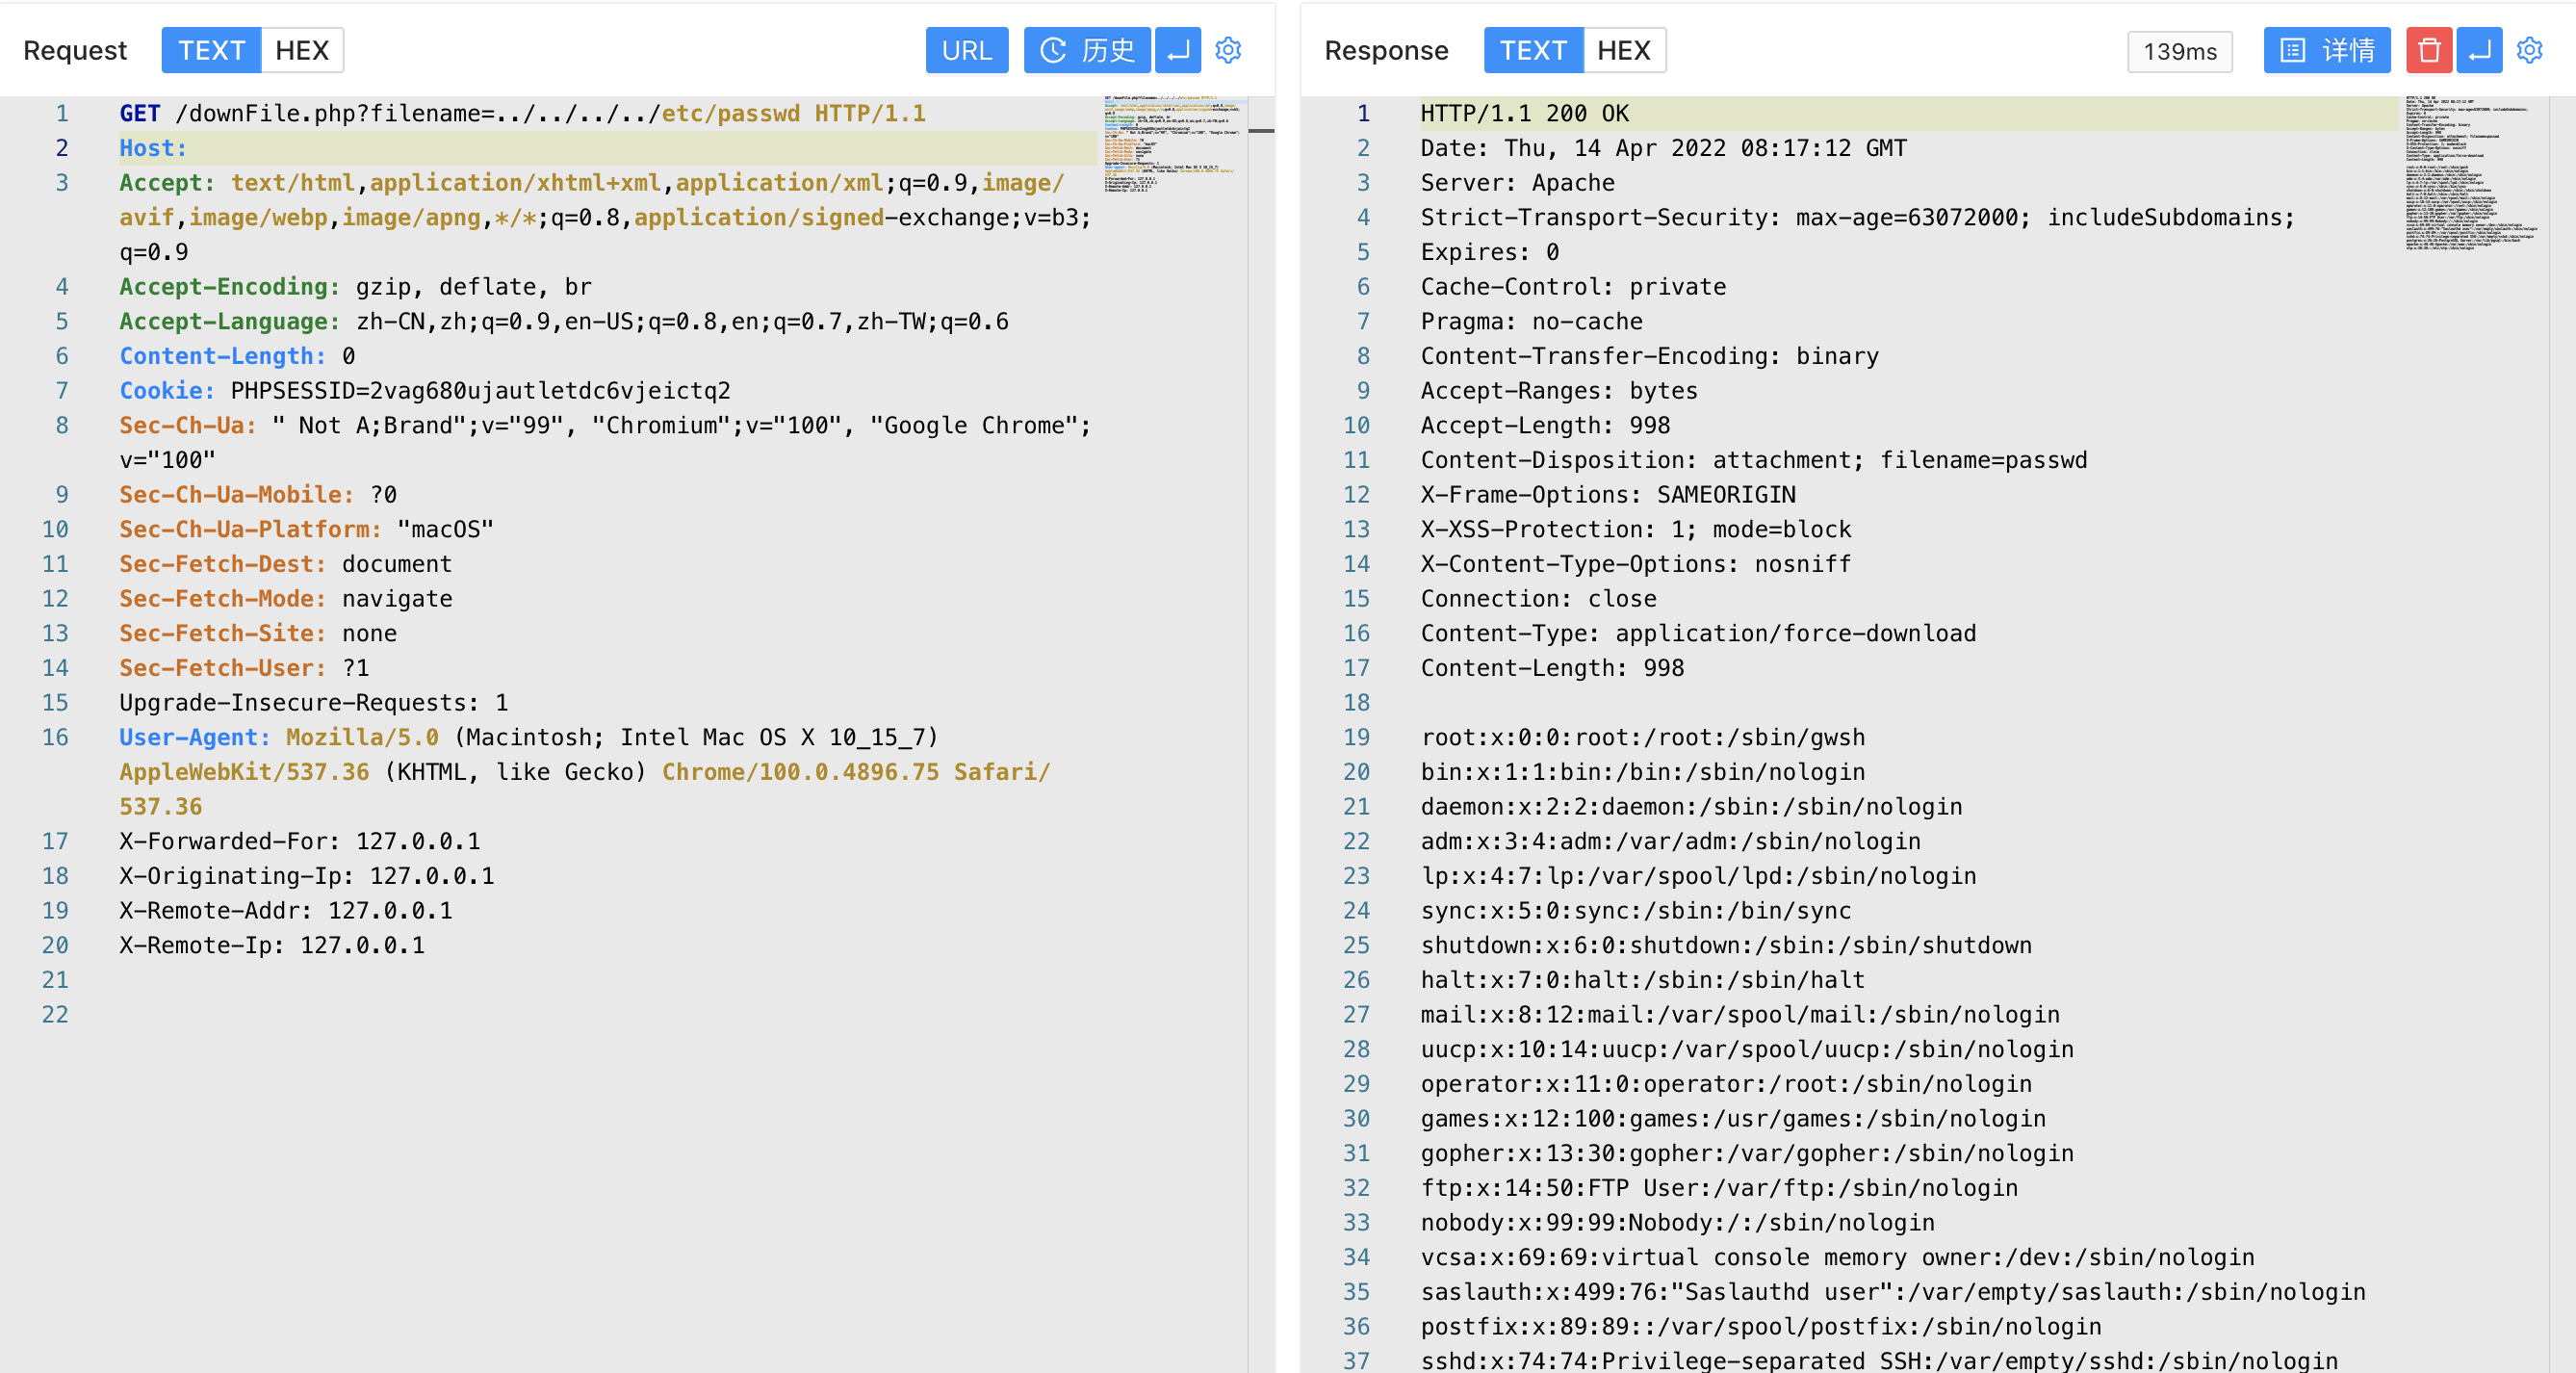This screenshot has height=1373, width=2576.
Task: Click the red trash delete icon
Action: (2428, 50)
